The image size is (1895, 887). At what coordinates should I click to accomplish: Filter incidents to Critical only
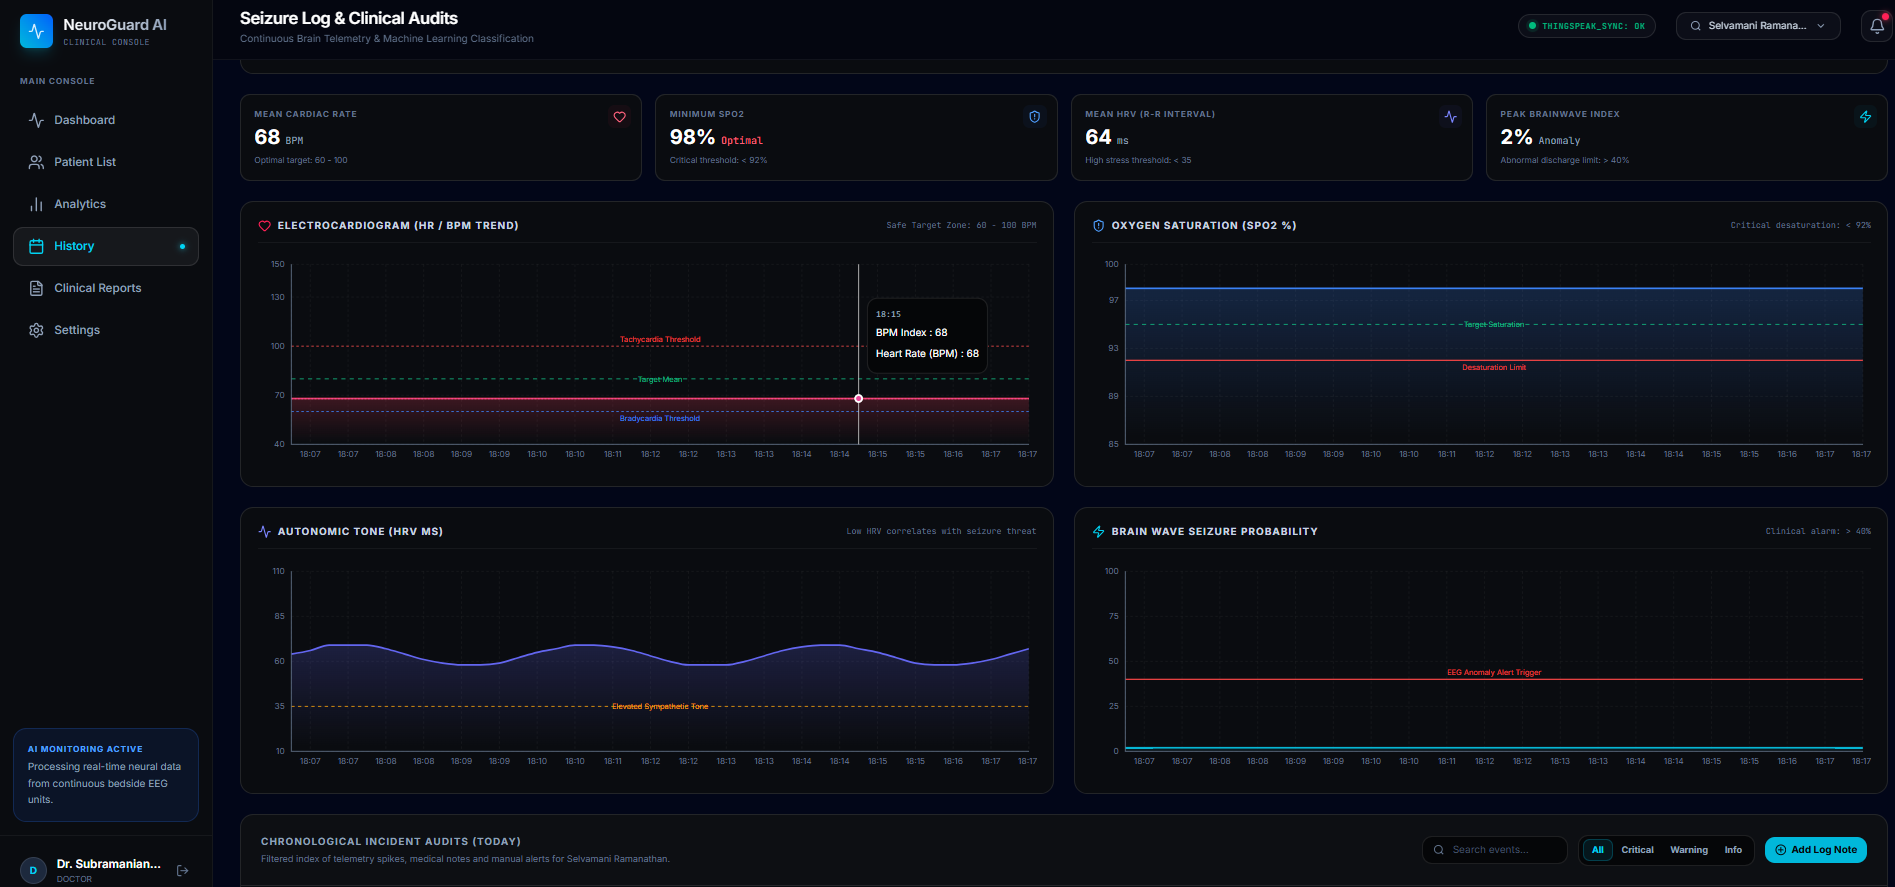[x=1637, y=850]
